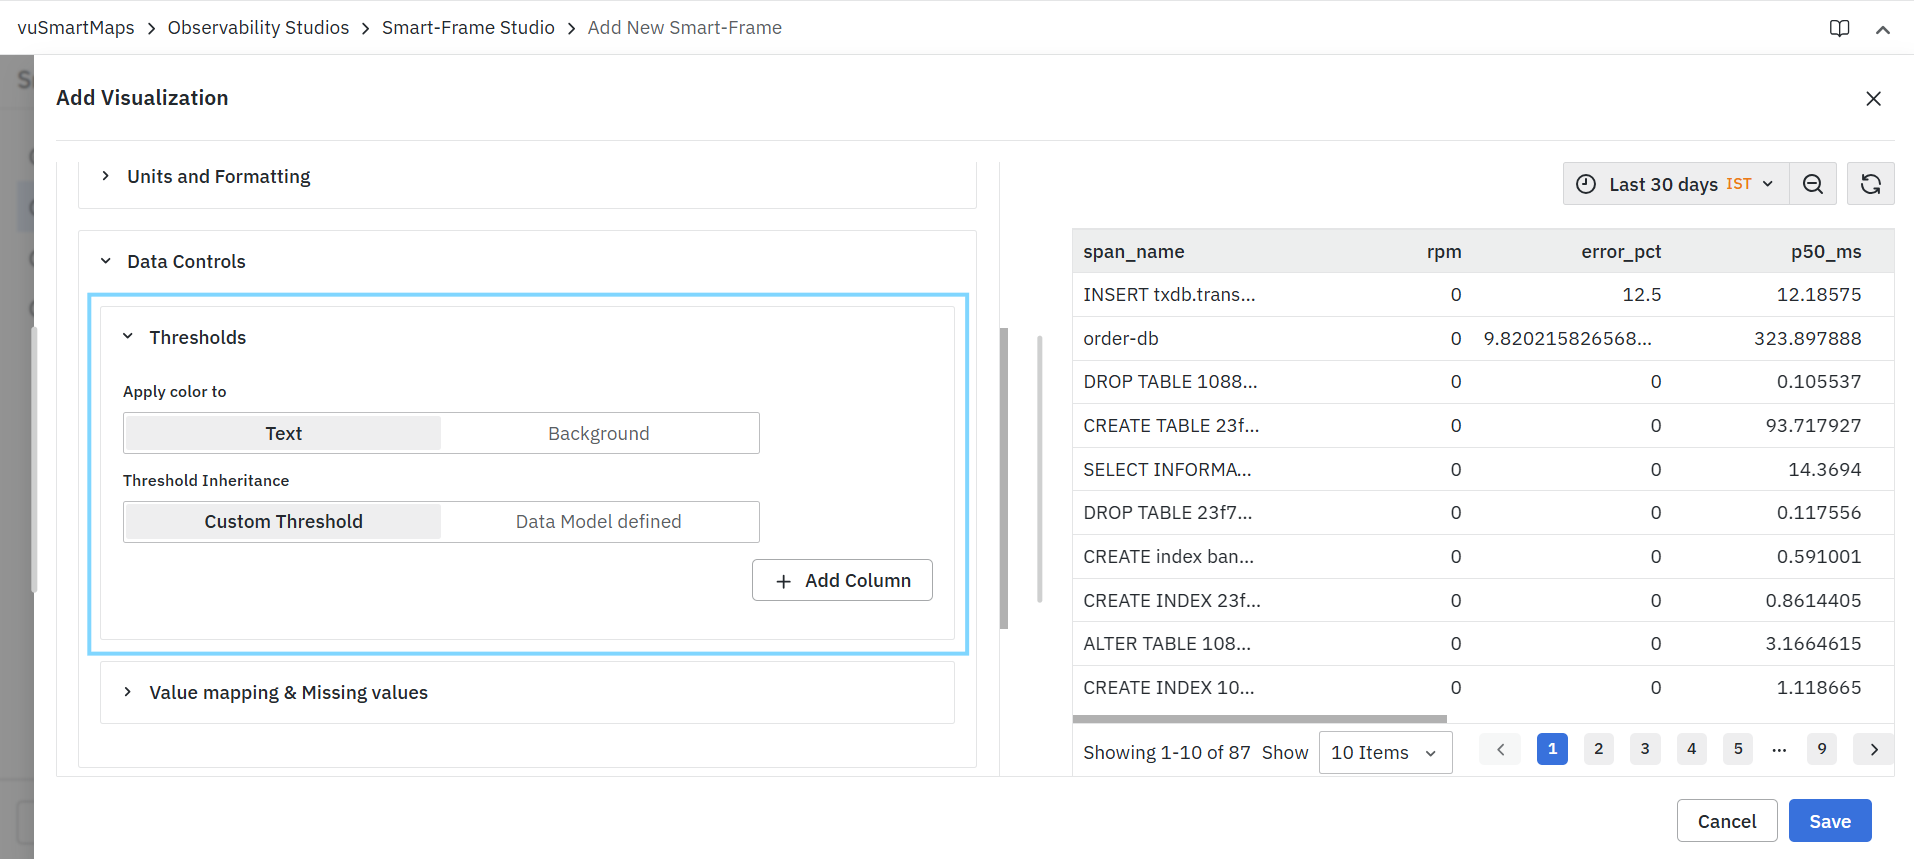Select the order-db span row
This screenshot has width=1914, height=859.
(1483, 339)
